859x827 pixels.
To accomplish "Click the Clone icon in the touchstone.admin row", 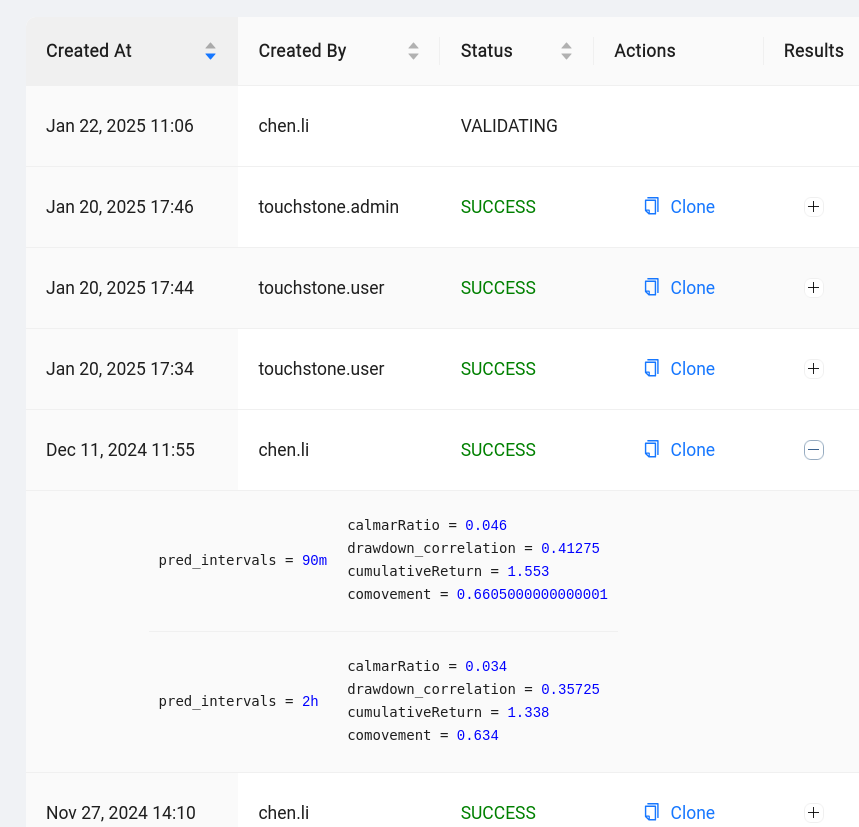I will coord(652,206).
